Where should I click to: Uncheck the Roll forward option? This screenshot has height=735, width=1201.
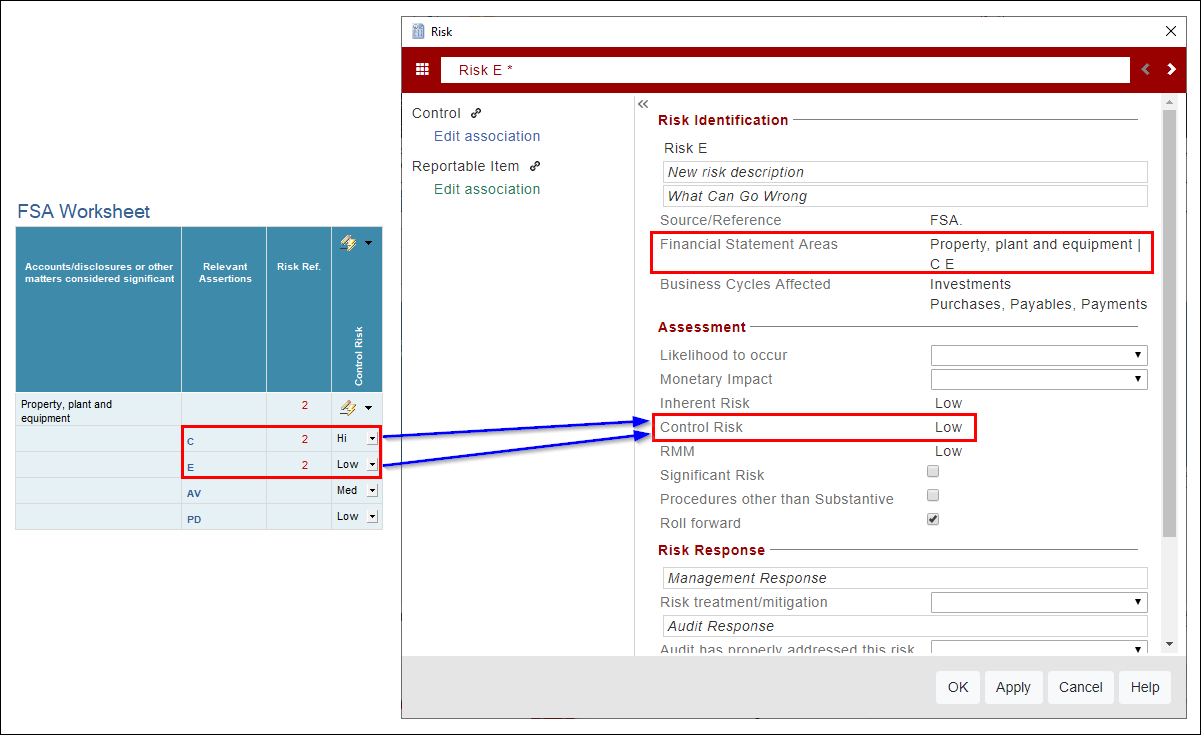[x=933, y=519]
